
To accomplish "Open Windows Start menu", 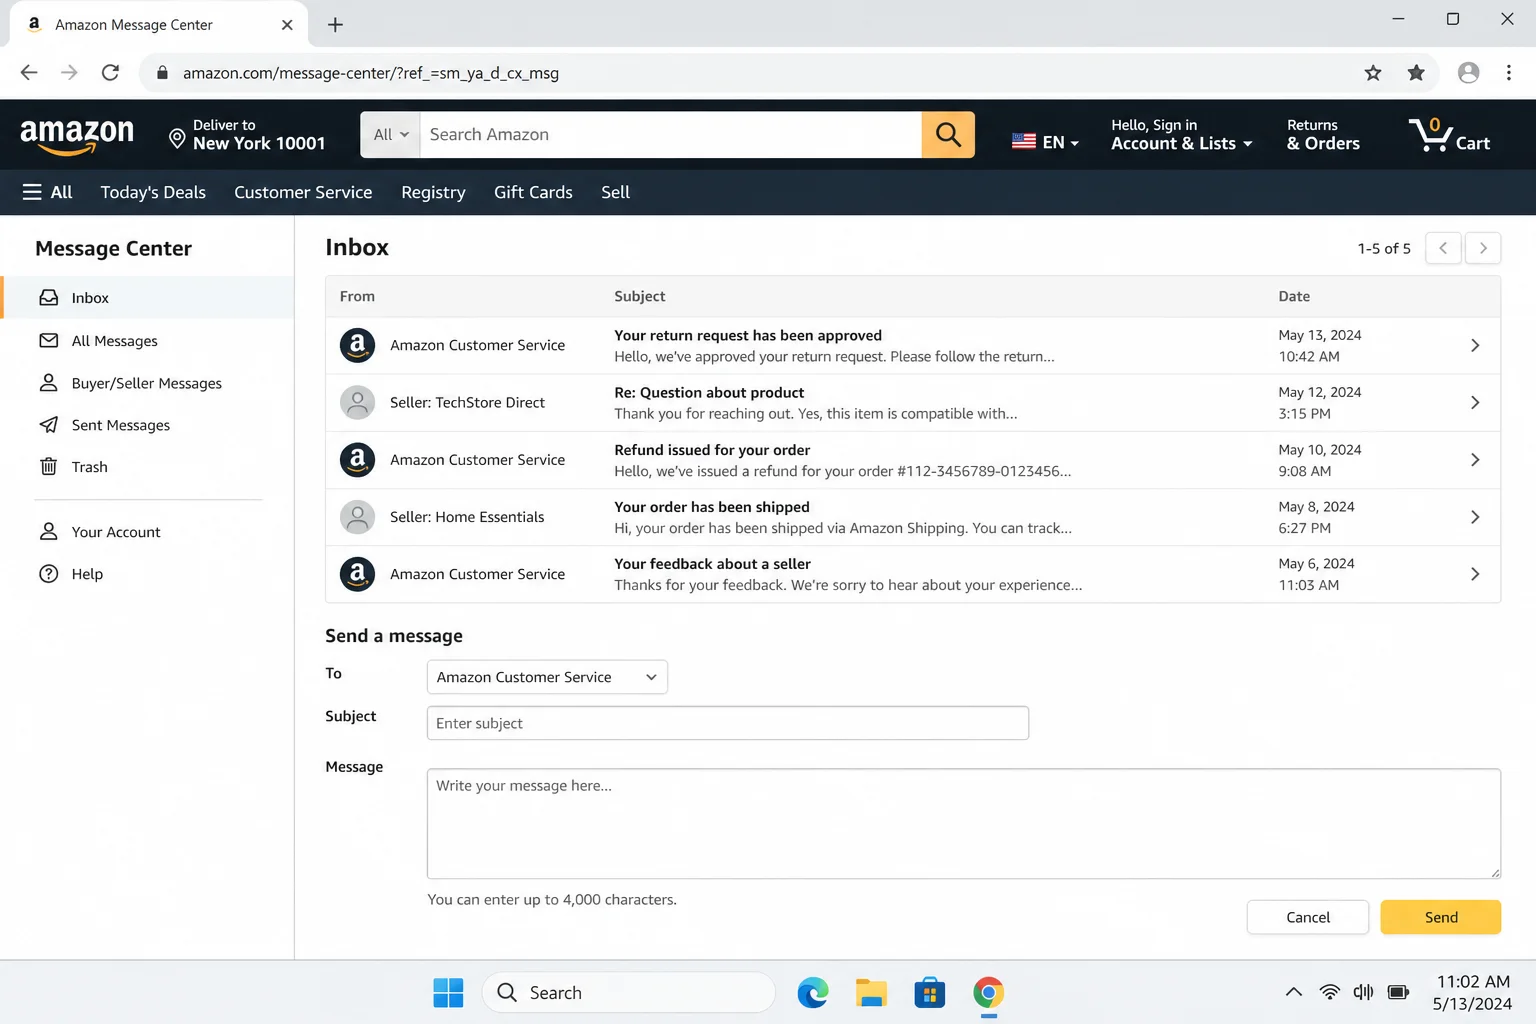I will click(448, 992).
